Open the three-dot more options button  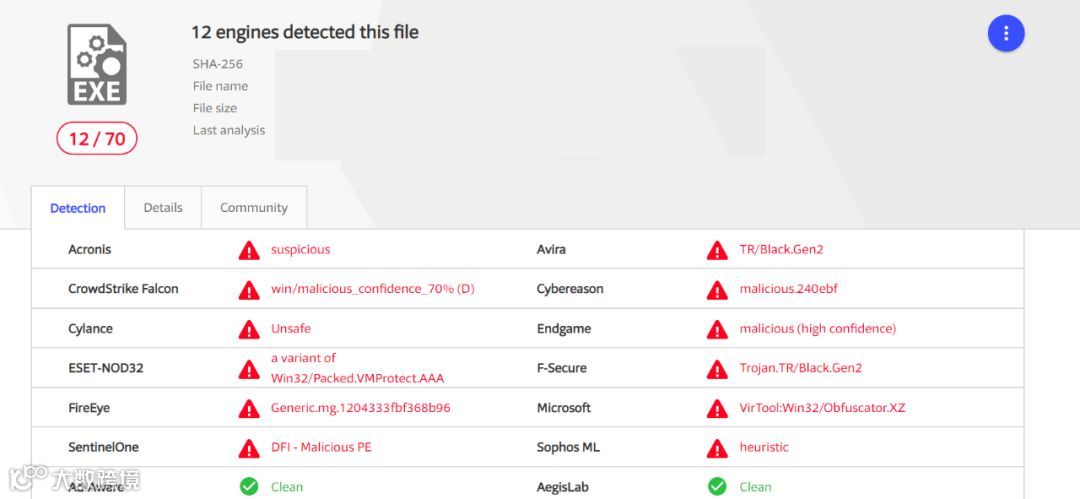pos(1006,33)
